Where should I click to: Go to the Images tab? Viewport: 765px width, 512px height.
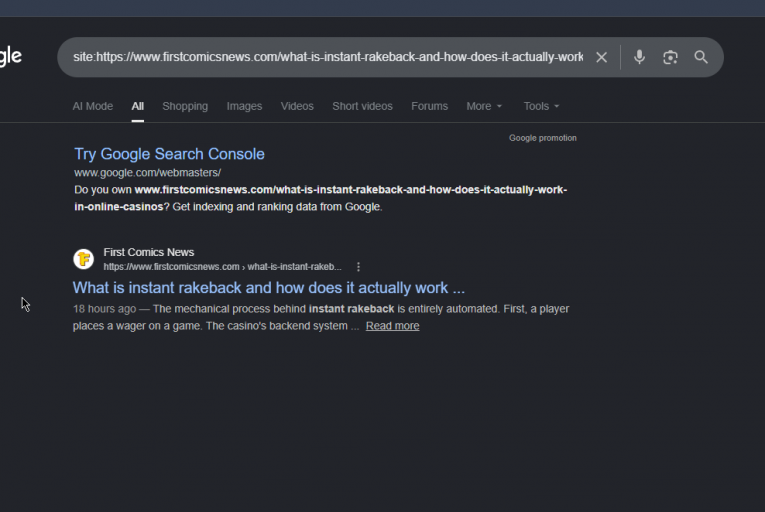244,106
